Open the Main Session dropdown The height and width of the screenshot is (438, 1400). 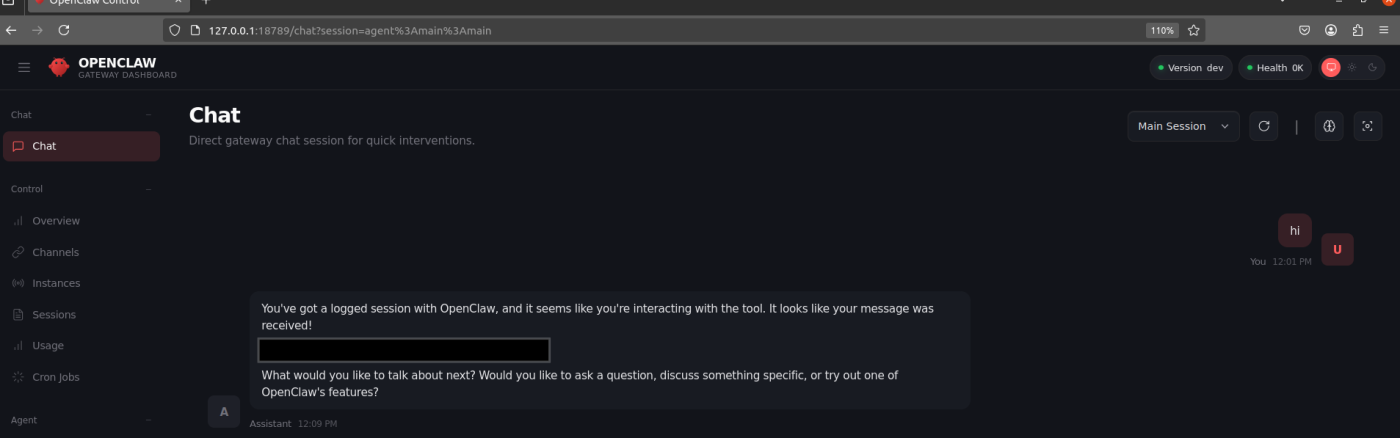point(1183,126)
